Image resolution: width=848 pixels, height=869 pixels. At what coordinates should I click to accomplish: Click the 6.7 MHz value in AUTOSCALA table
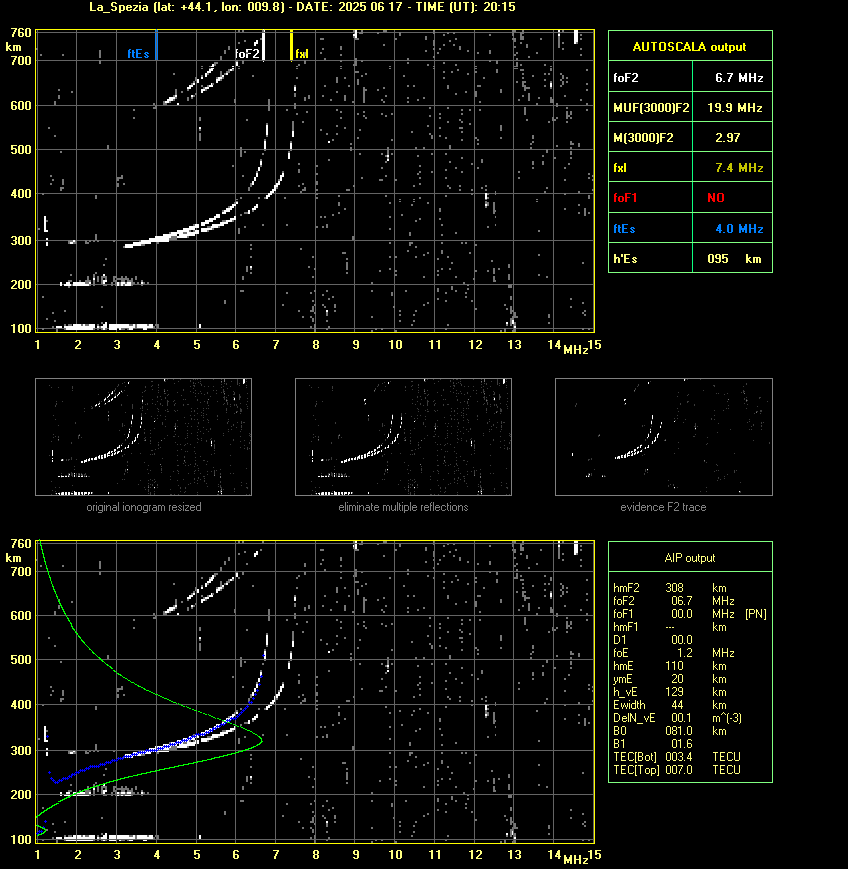tap(739, 78)
